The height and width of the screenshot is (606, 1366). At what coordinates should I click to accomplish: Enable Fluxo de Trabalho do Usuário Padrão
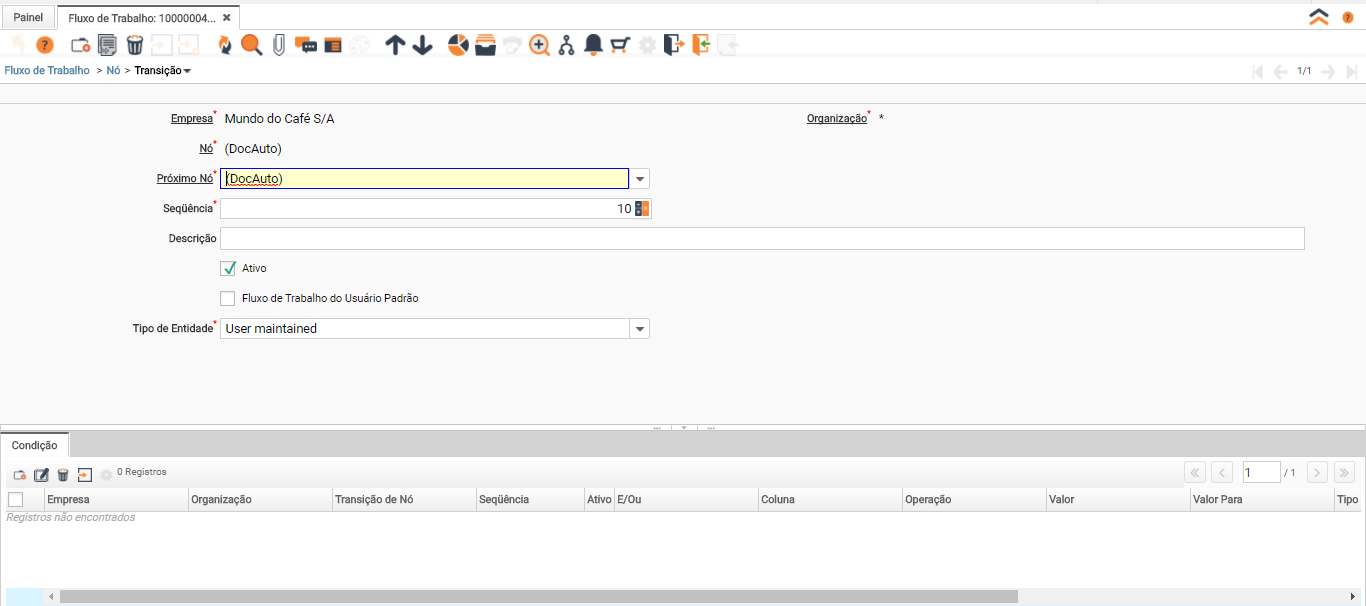pyautogui.click(x=228, y=298)
